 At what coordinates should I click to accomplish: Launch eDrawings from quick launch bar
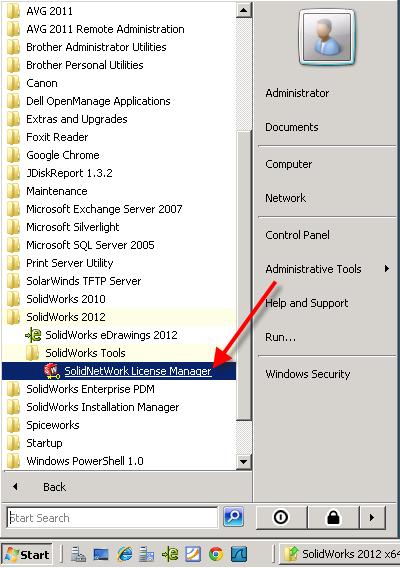(x=170, y=554)
